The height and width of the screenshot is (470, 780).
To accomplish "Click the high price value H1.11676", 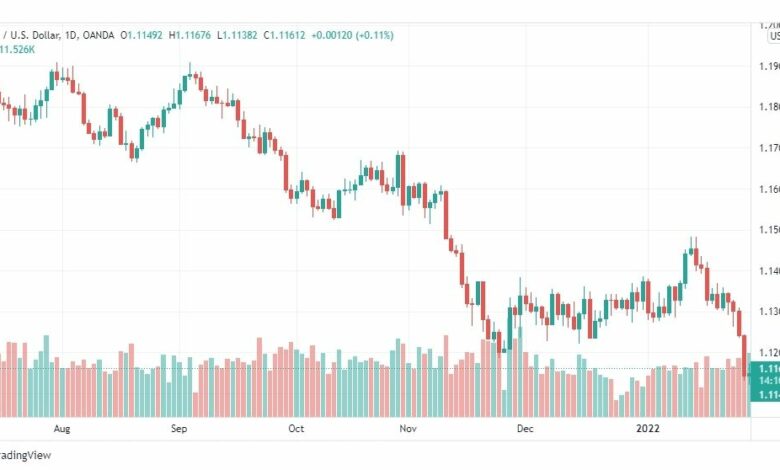I will click(x=190, y=35).
